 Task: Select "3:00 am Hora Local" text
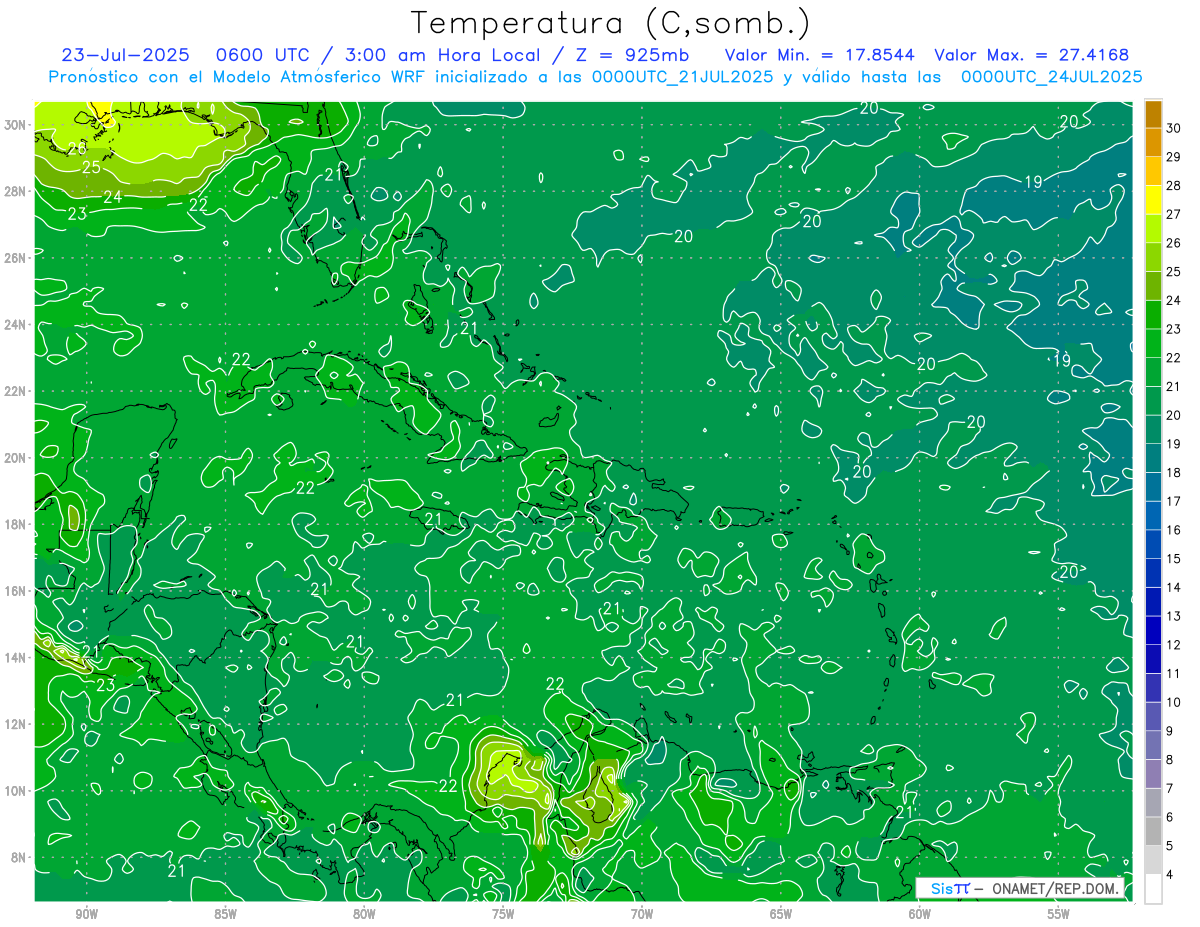tap(445, 54)
